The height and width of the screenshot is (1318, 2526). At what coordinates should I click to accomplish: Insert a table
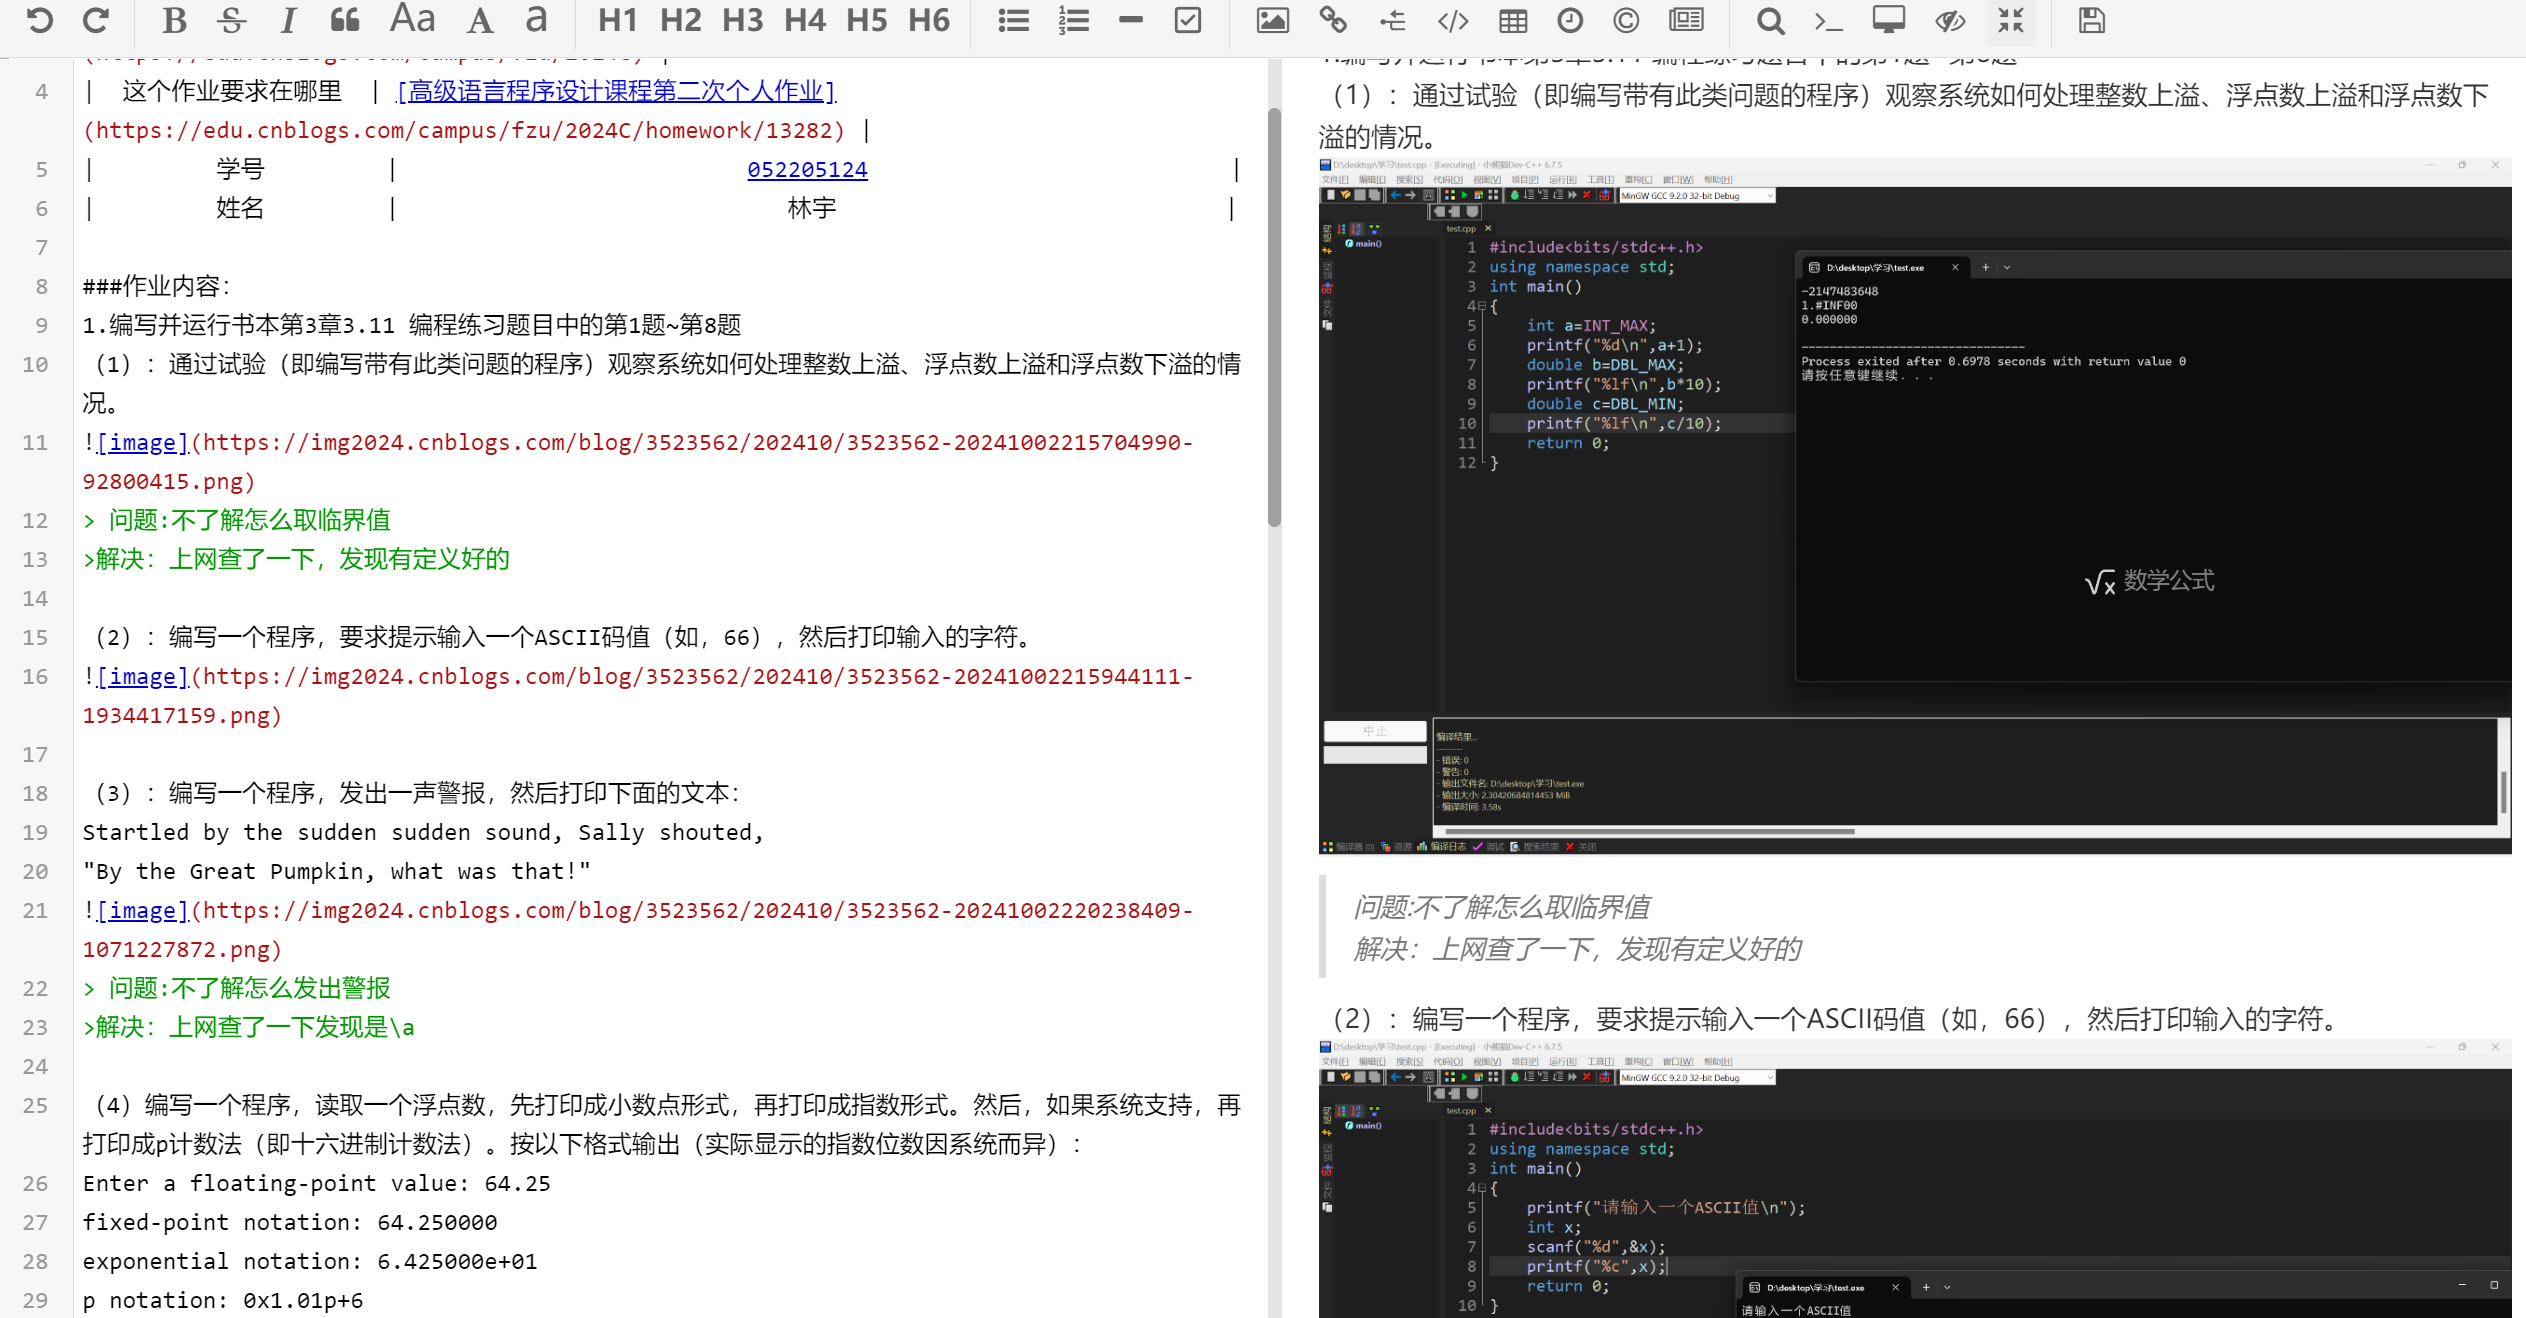point(1512,20)
